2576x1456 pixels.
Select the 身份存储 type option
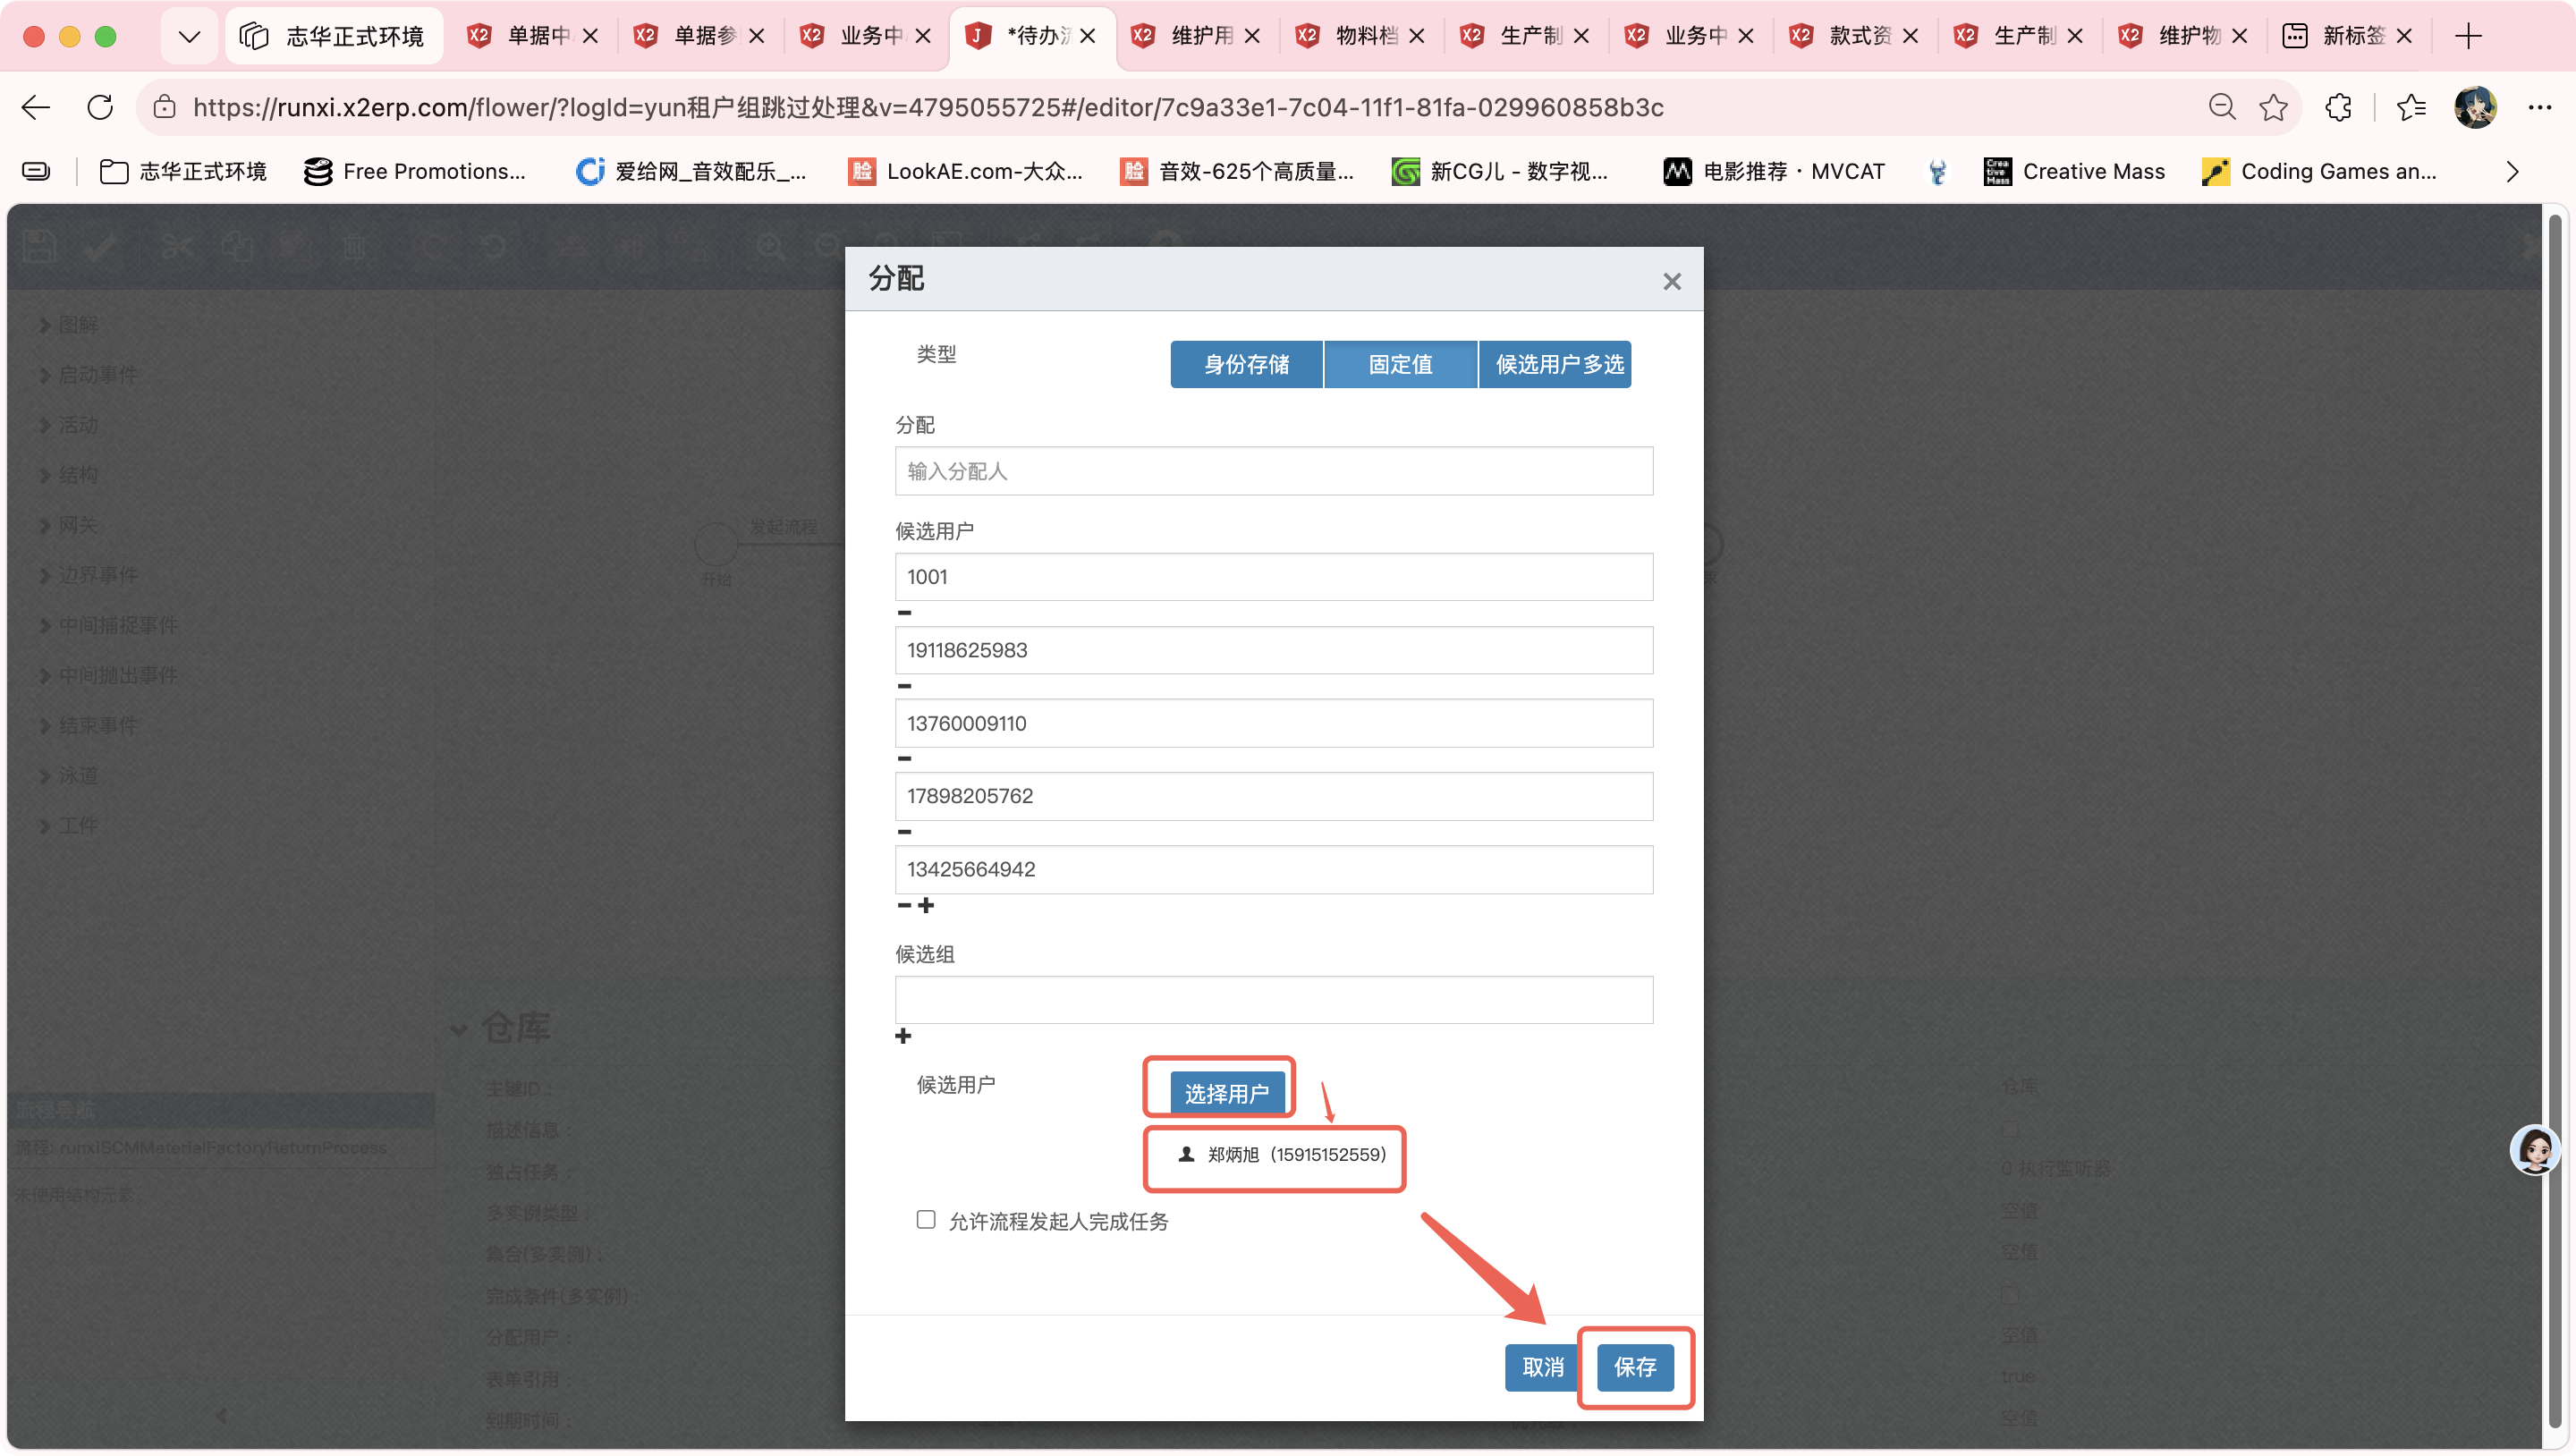coord(1246,364)
